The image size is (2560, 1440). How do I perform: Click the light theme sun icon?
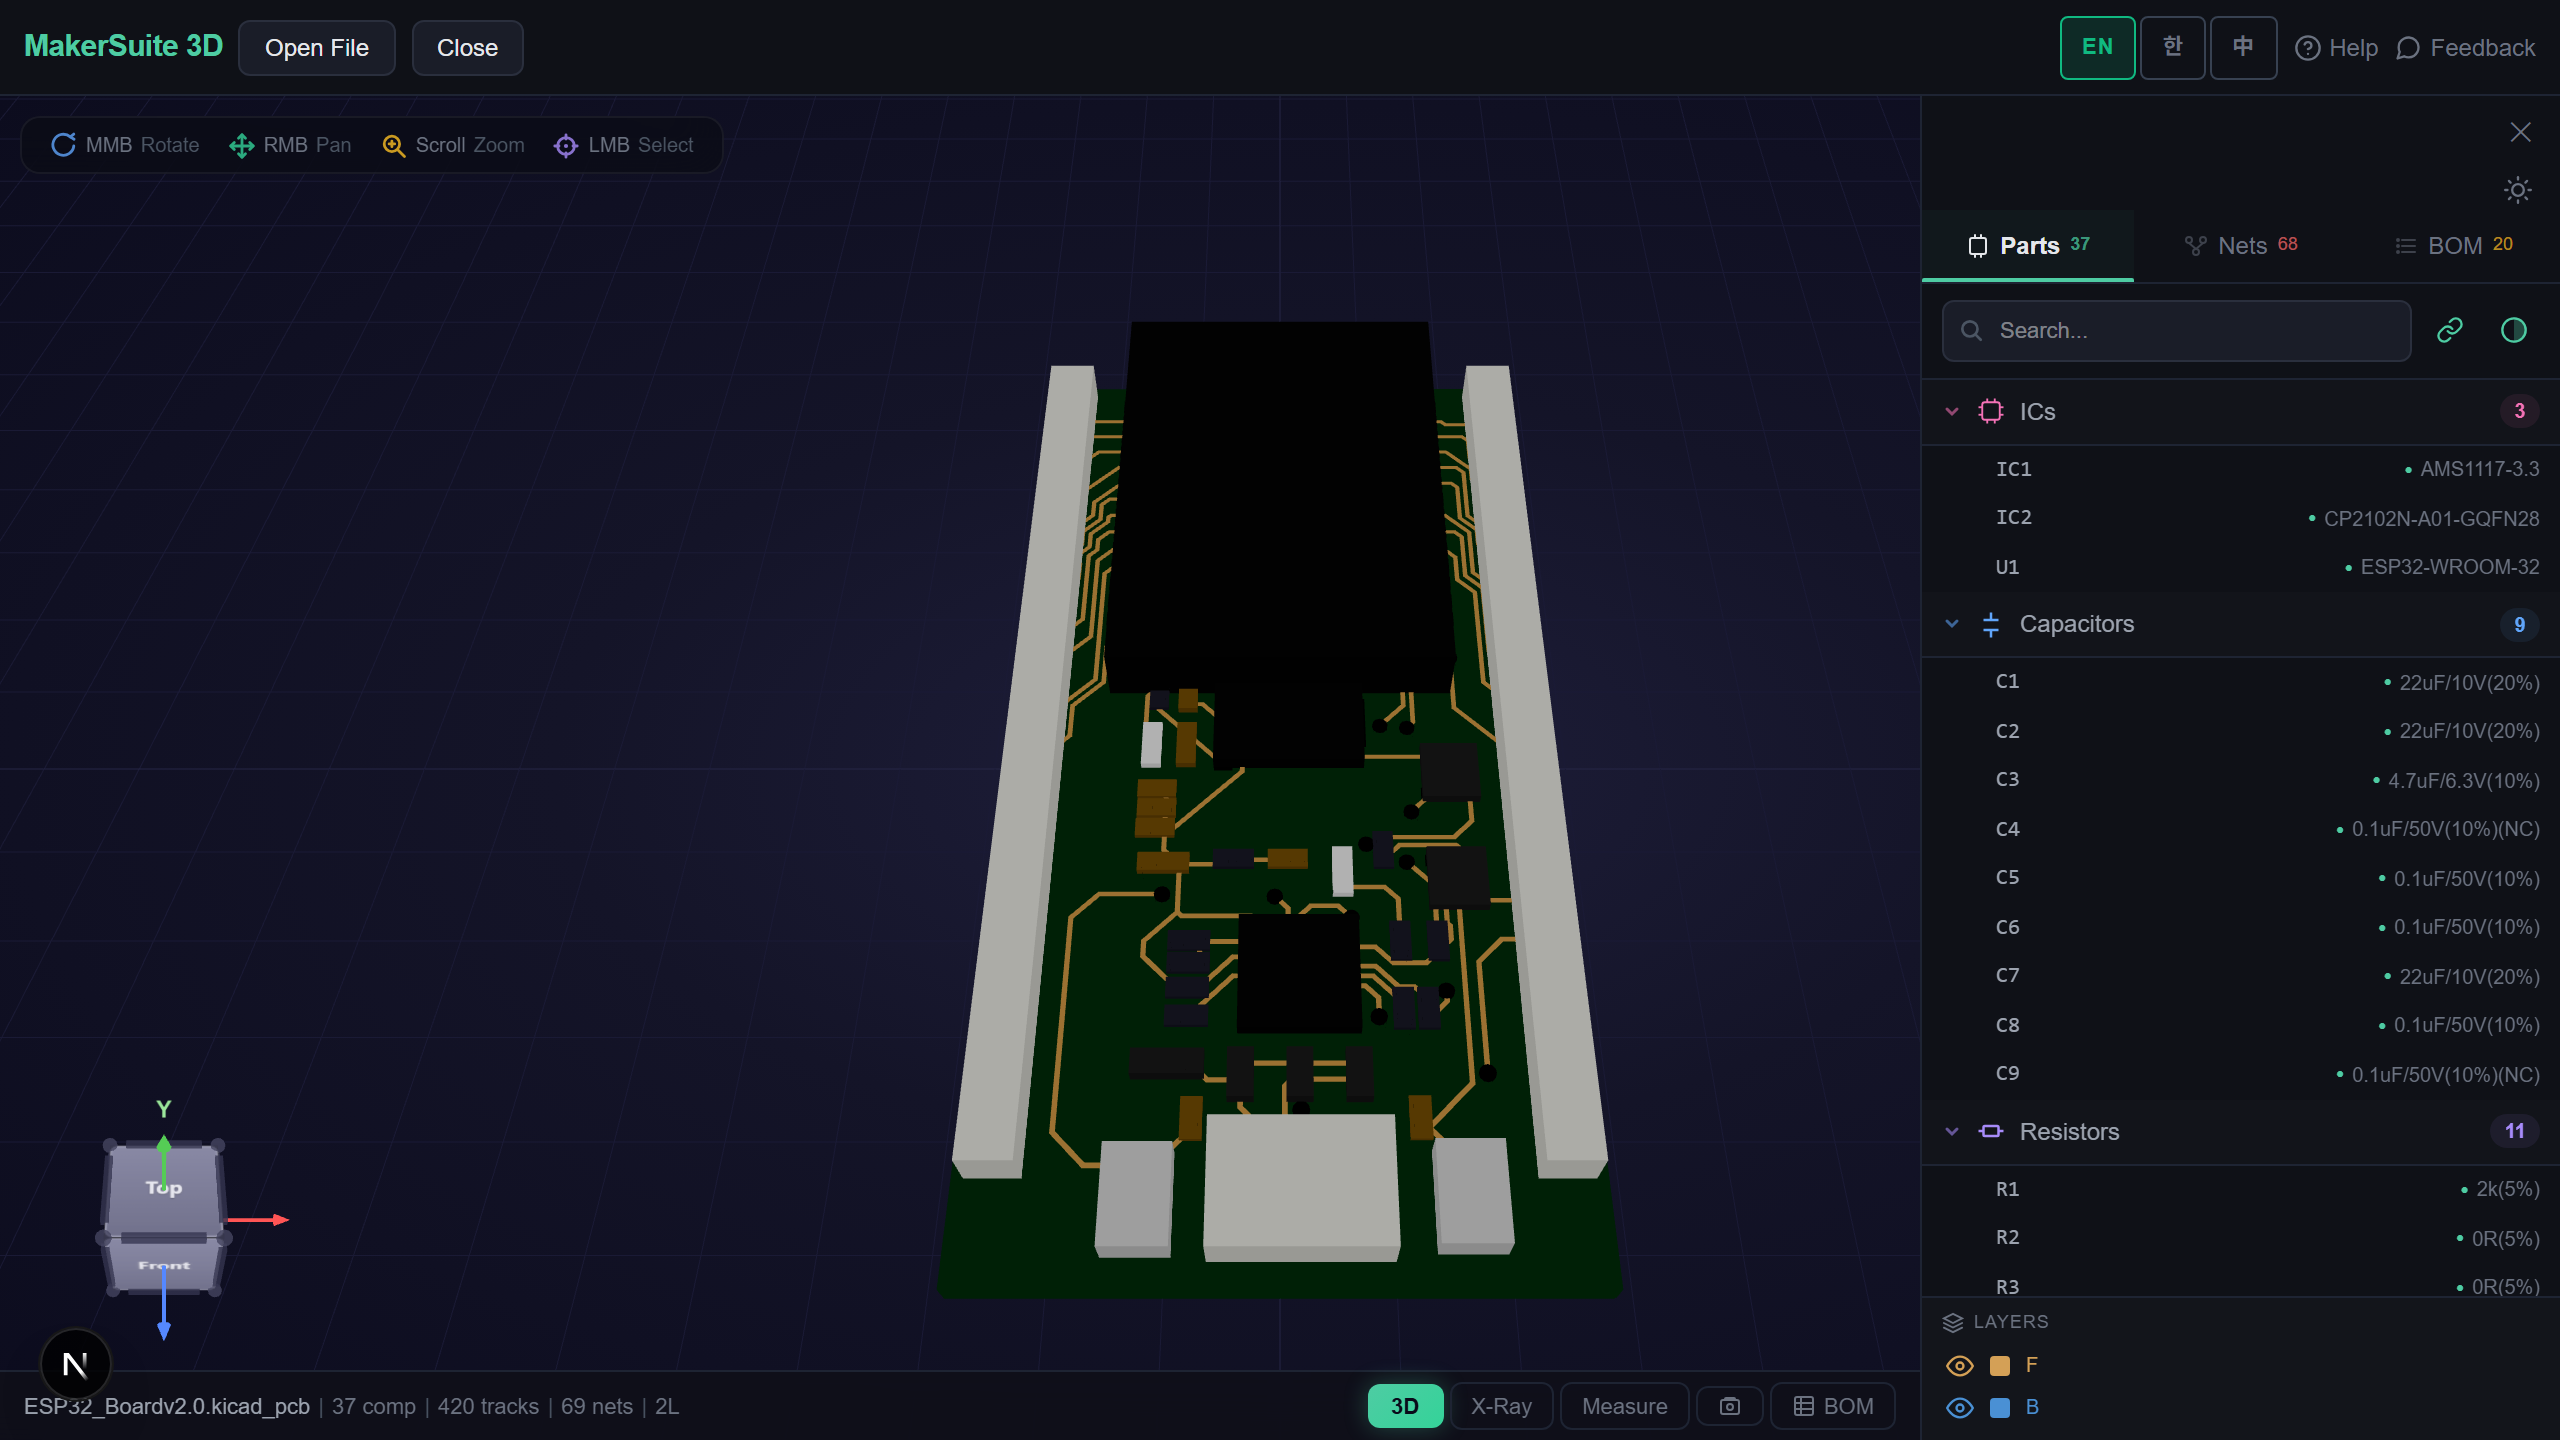tap(2517, 190)
